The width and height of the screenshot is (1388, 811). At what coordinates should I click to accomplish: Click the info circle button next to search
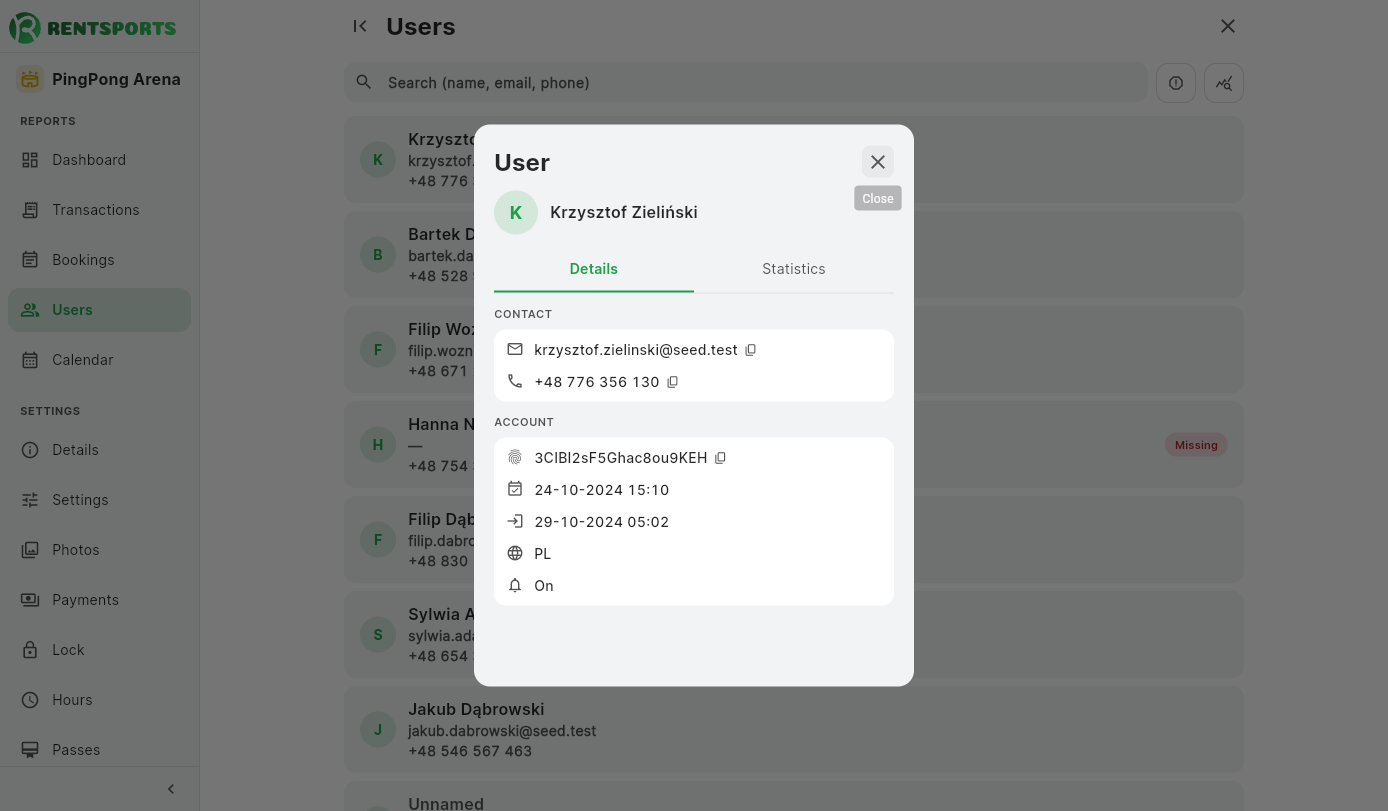1176,83
